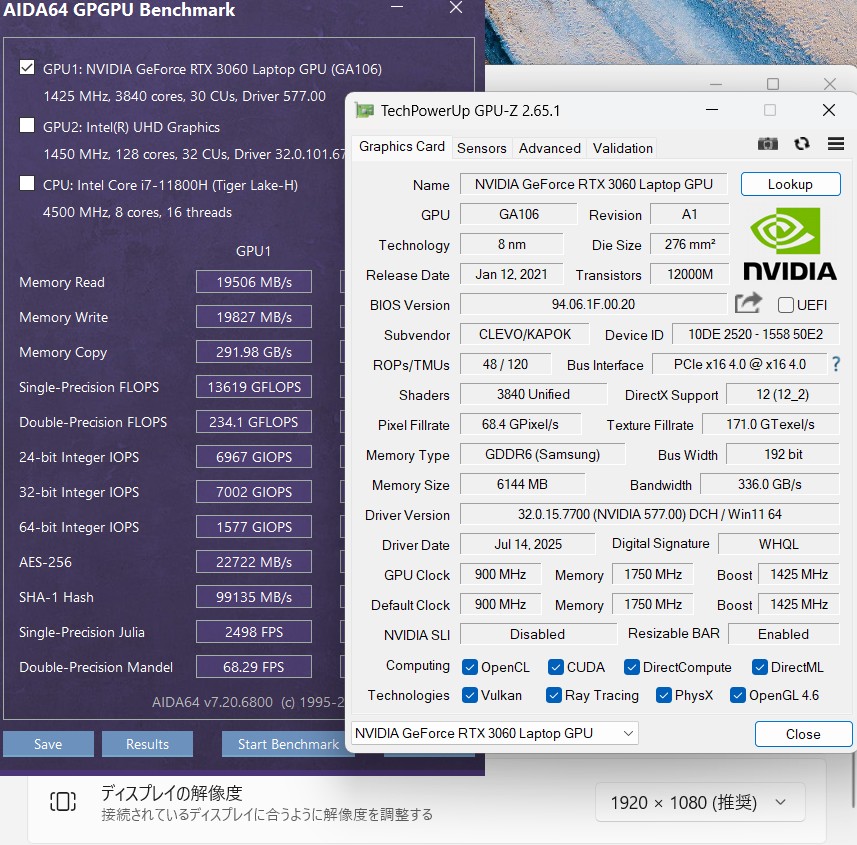Switch to the Graphics Card tab
Screen dimensions: 857x845
[402, 147]
